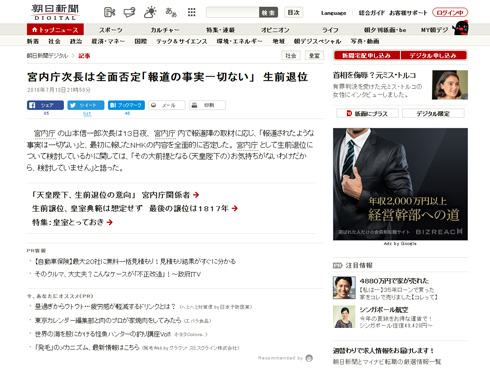Click the font size あぁ icon
490x368 pixels.
pyautogui.click(x=171, y=12)
